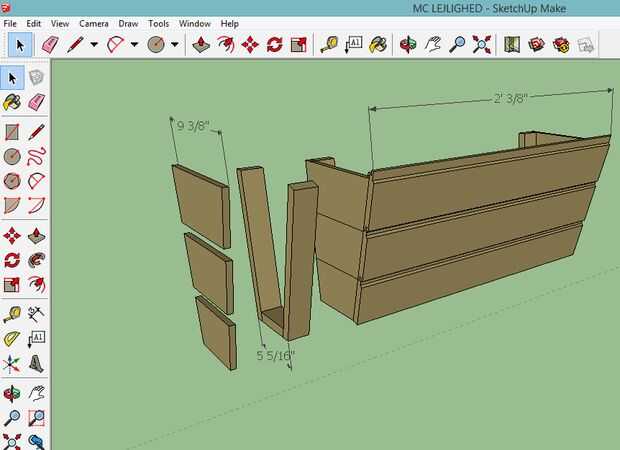
Task: Pick the Tape Measure in left palette
Action: tap(12, 314)
